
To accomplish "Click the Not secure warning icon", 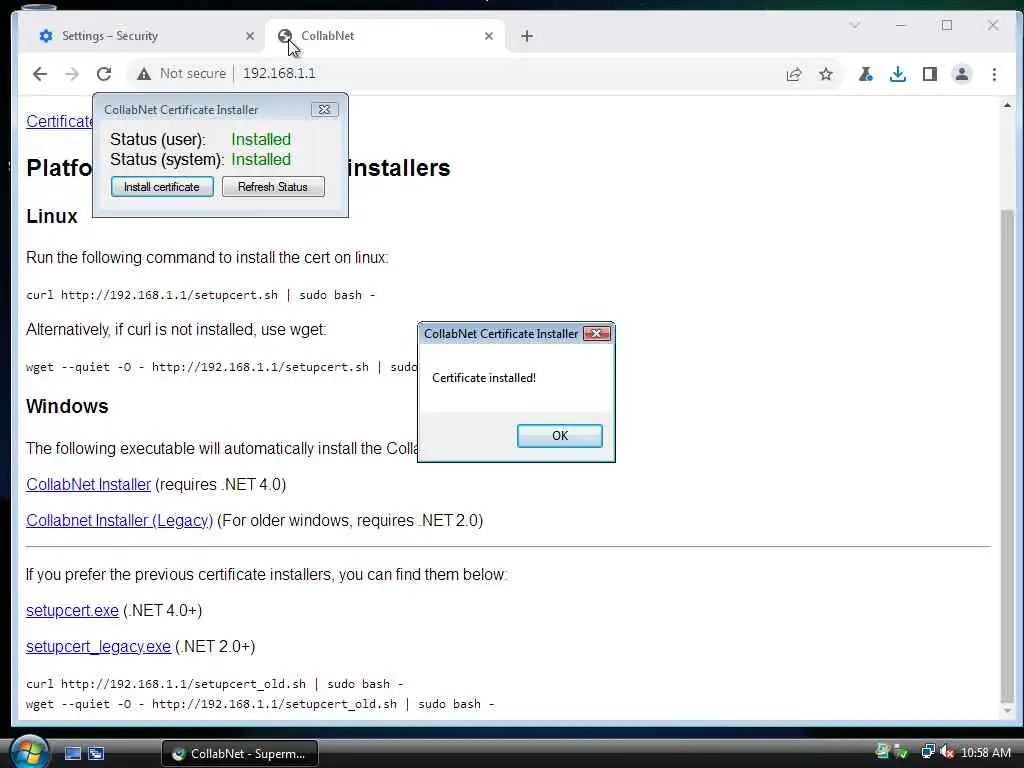I will coord(144,74).
